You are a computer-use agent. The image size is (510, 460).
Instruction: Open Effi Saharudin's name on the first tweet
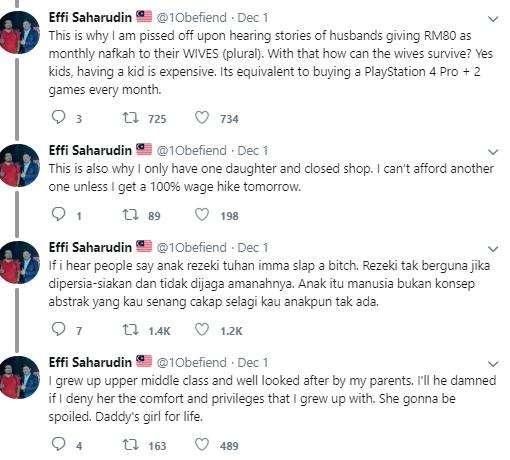pos(90,17)
